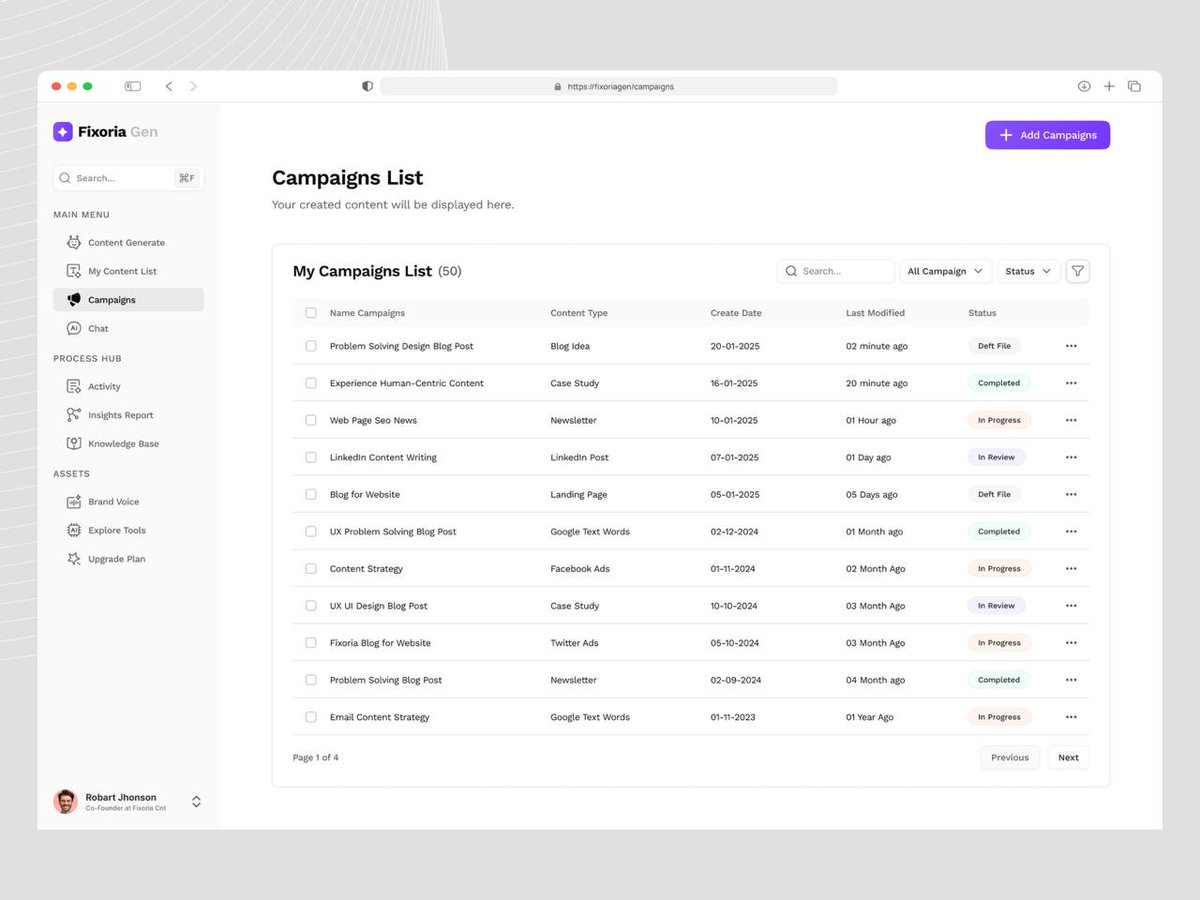Open the Status filter dropdown
This screenshot has height=900, width=1200.
tap(1029, 271)
